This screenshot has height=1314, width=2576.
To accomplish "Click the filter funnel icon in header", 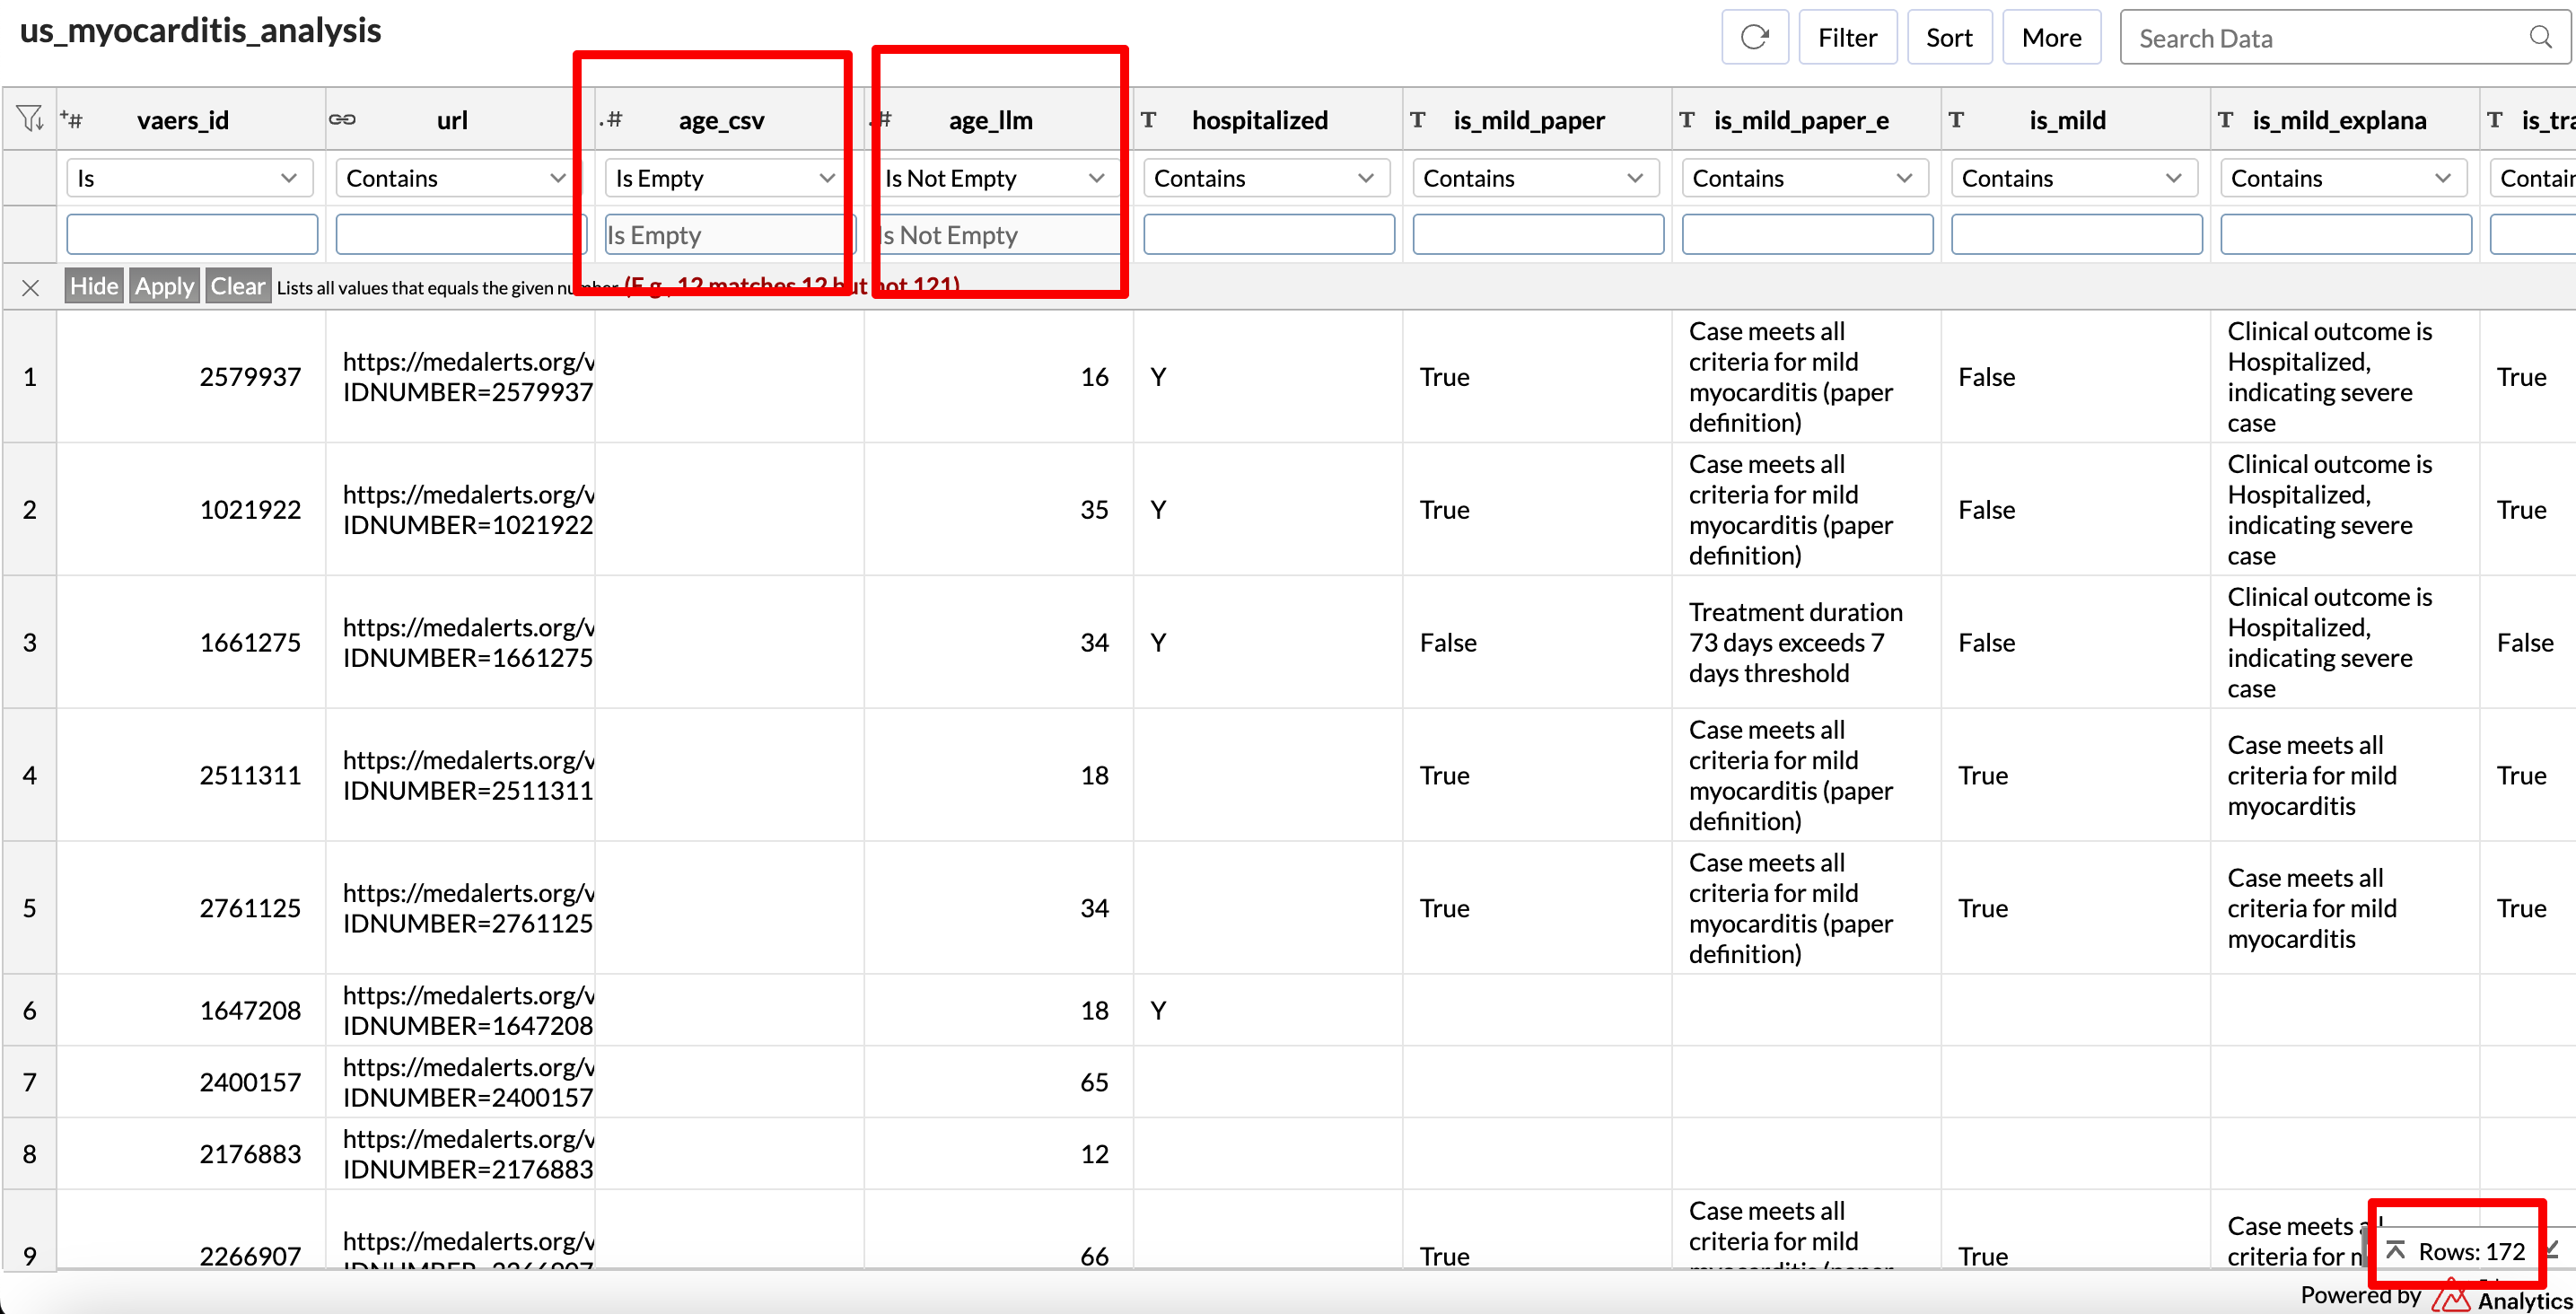I will (30, 119).
